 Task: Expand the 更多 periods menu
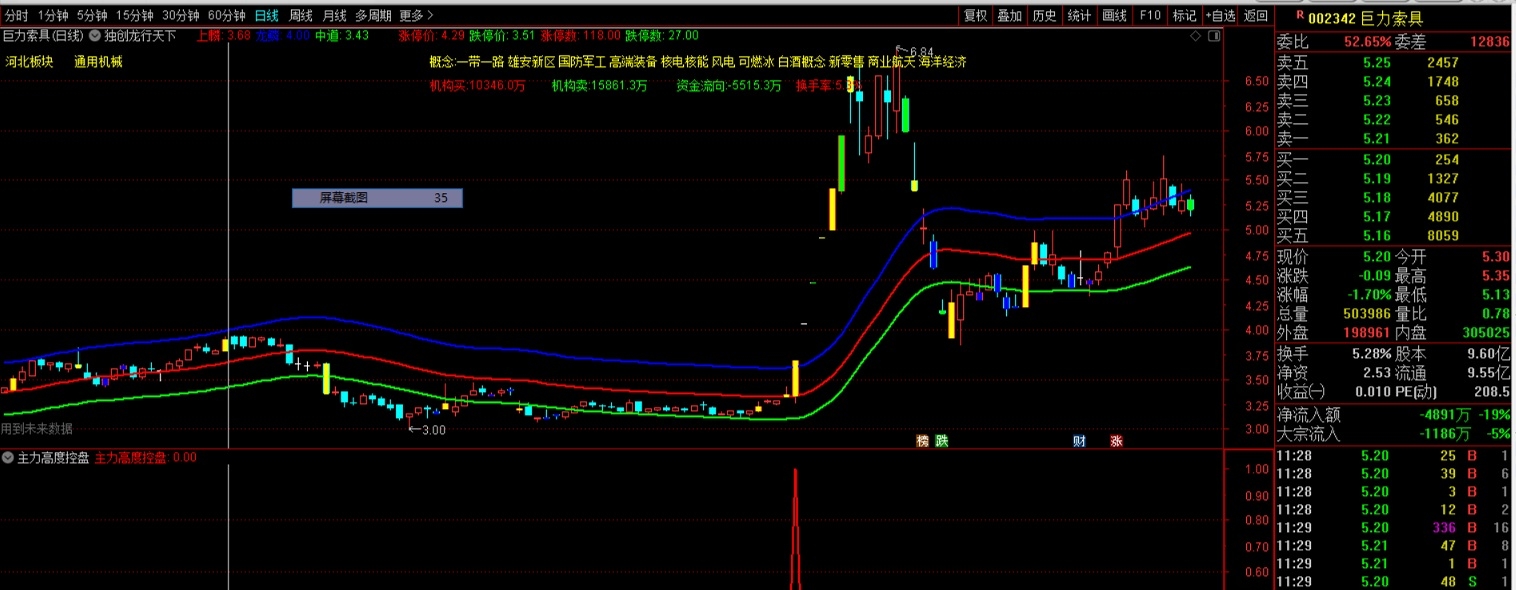tap(417, 16)
